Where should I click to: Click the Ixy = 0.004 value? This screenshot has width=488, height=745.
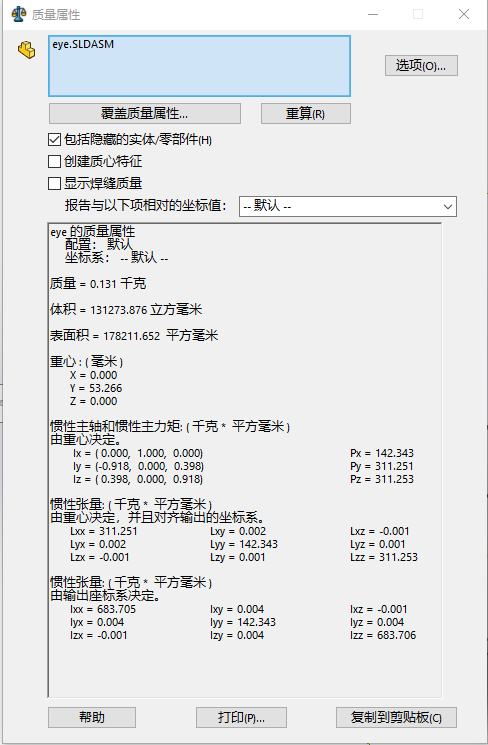click(237, 609)
